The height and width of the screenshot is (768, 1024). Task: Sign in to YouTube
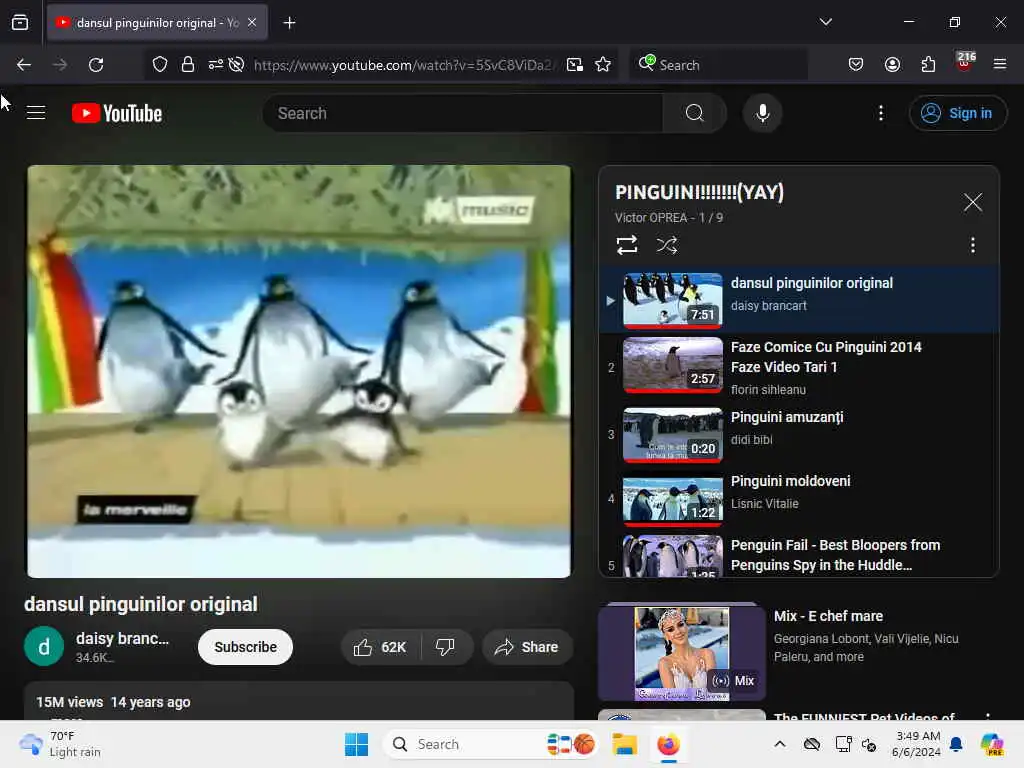(957, 113)
